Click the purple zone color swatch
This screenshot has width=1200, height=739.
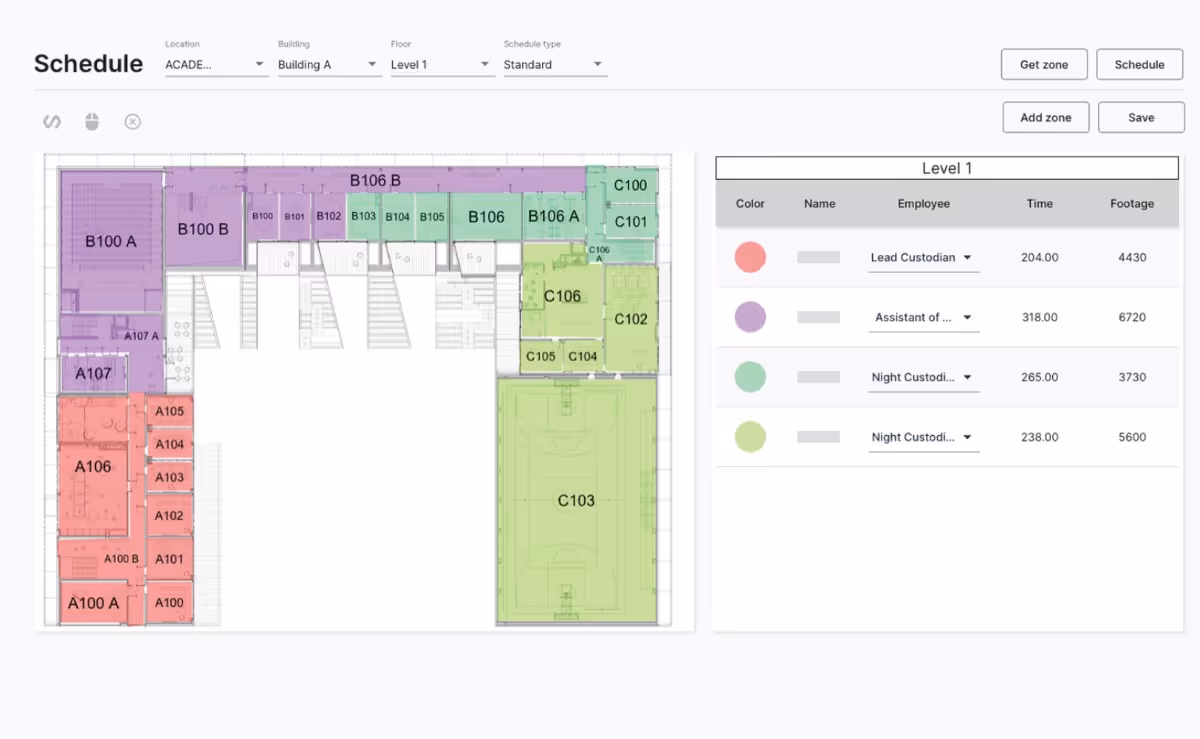(750, 317)
